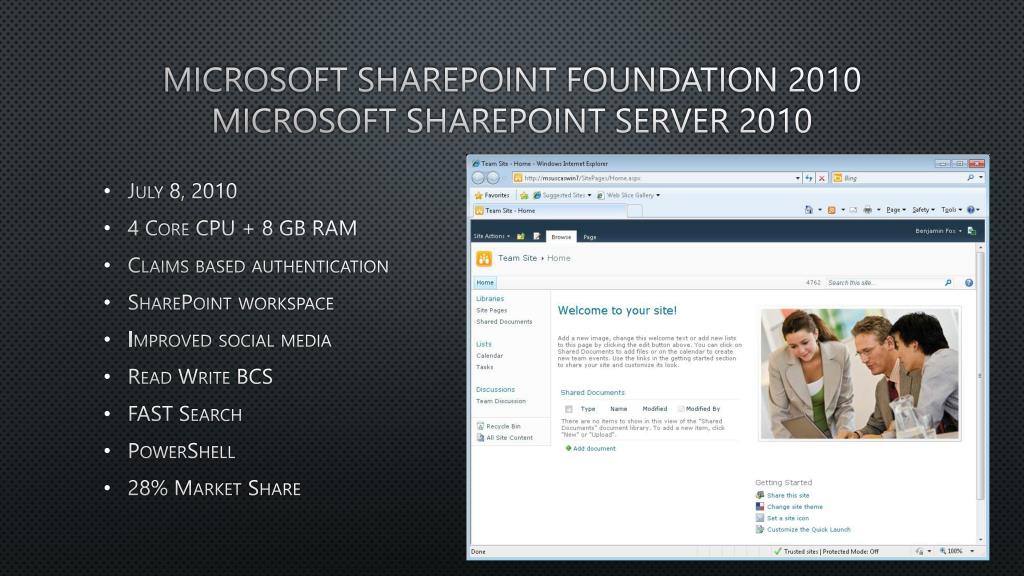Click the SharePoint search magnifier icon
The height and width of the screenshot is (576, 1024).
(x=948, y=283)
